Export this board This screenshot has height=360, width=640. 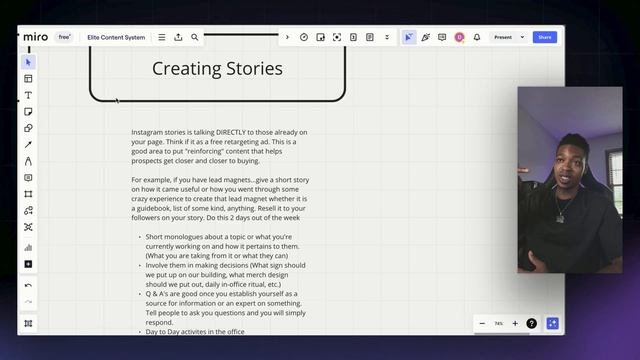178,37
